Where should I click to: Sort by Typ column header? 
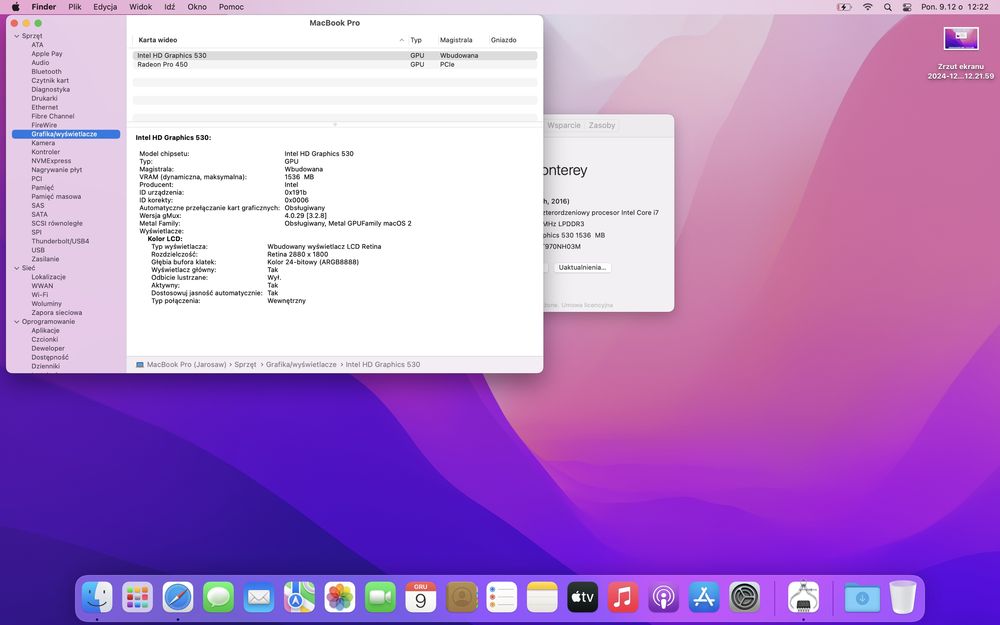click(416, 40)
